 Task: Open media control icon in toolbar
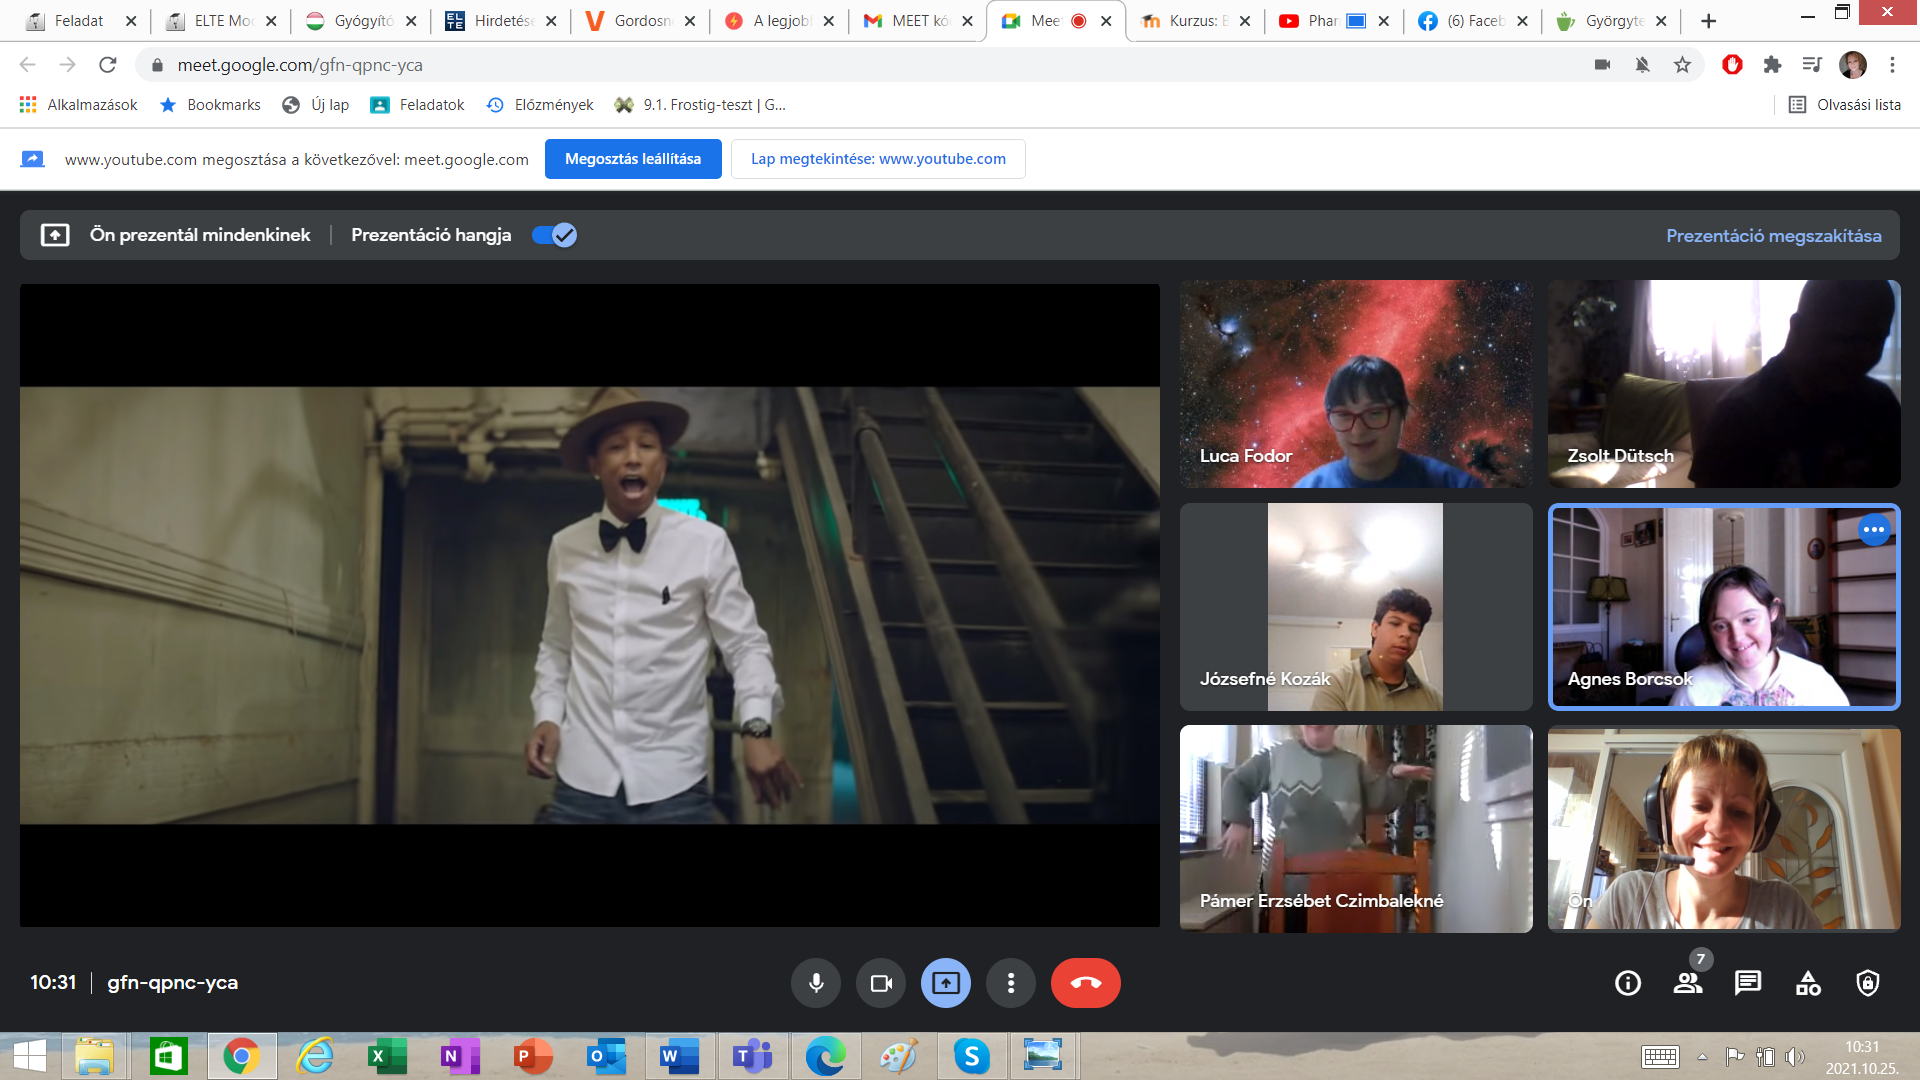[x=1812, y=65]
